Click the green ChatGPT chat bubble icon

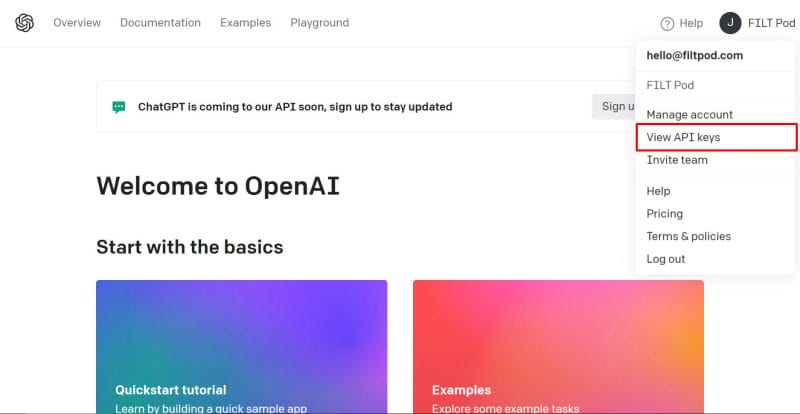pyautogui.click(x=119, y=107)
